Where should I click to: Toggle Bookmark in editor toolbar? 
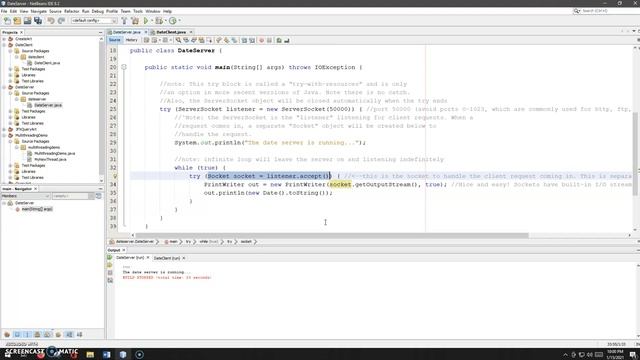click(x=234, y=40)
